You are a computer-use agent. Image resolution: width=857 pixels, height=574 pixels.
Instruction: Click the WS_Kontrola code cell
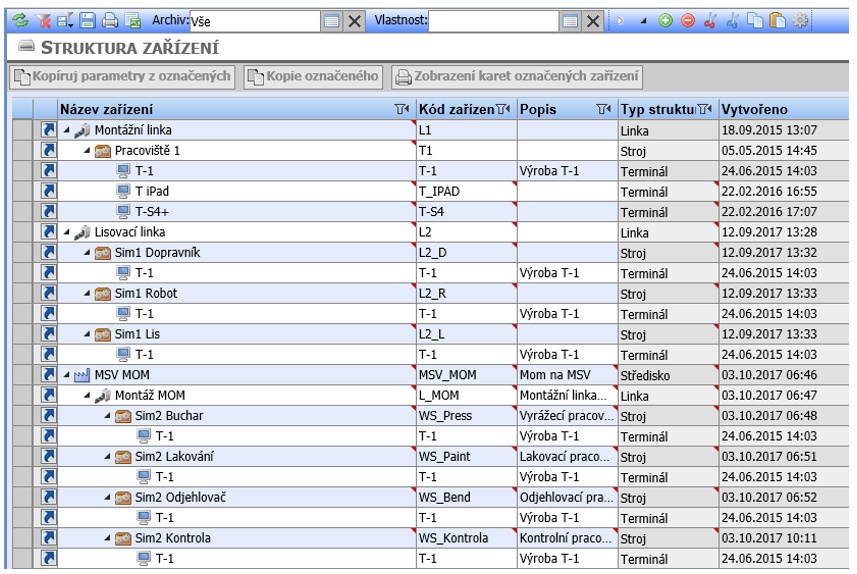pyautogui.click(x=467, y=538)
